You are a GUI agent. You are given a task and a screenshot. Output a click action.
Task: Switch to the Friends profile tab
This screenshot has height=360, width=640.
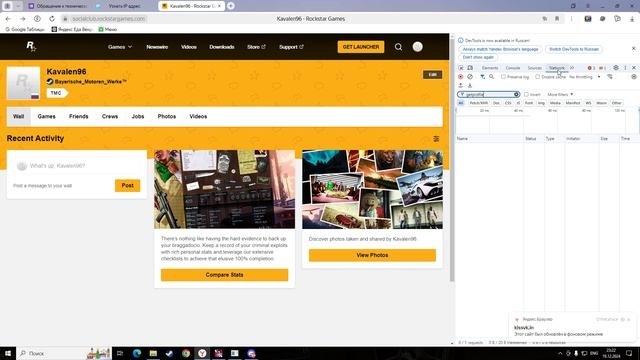point(79,116)
